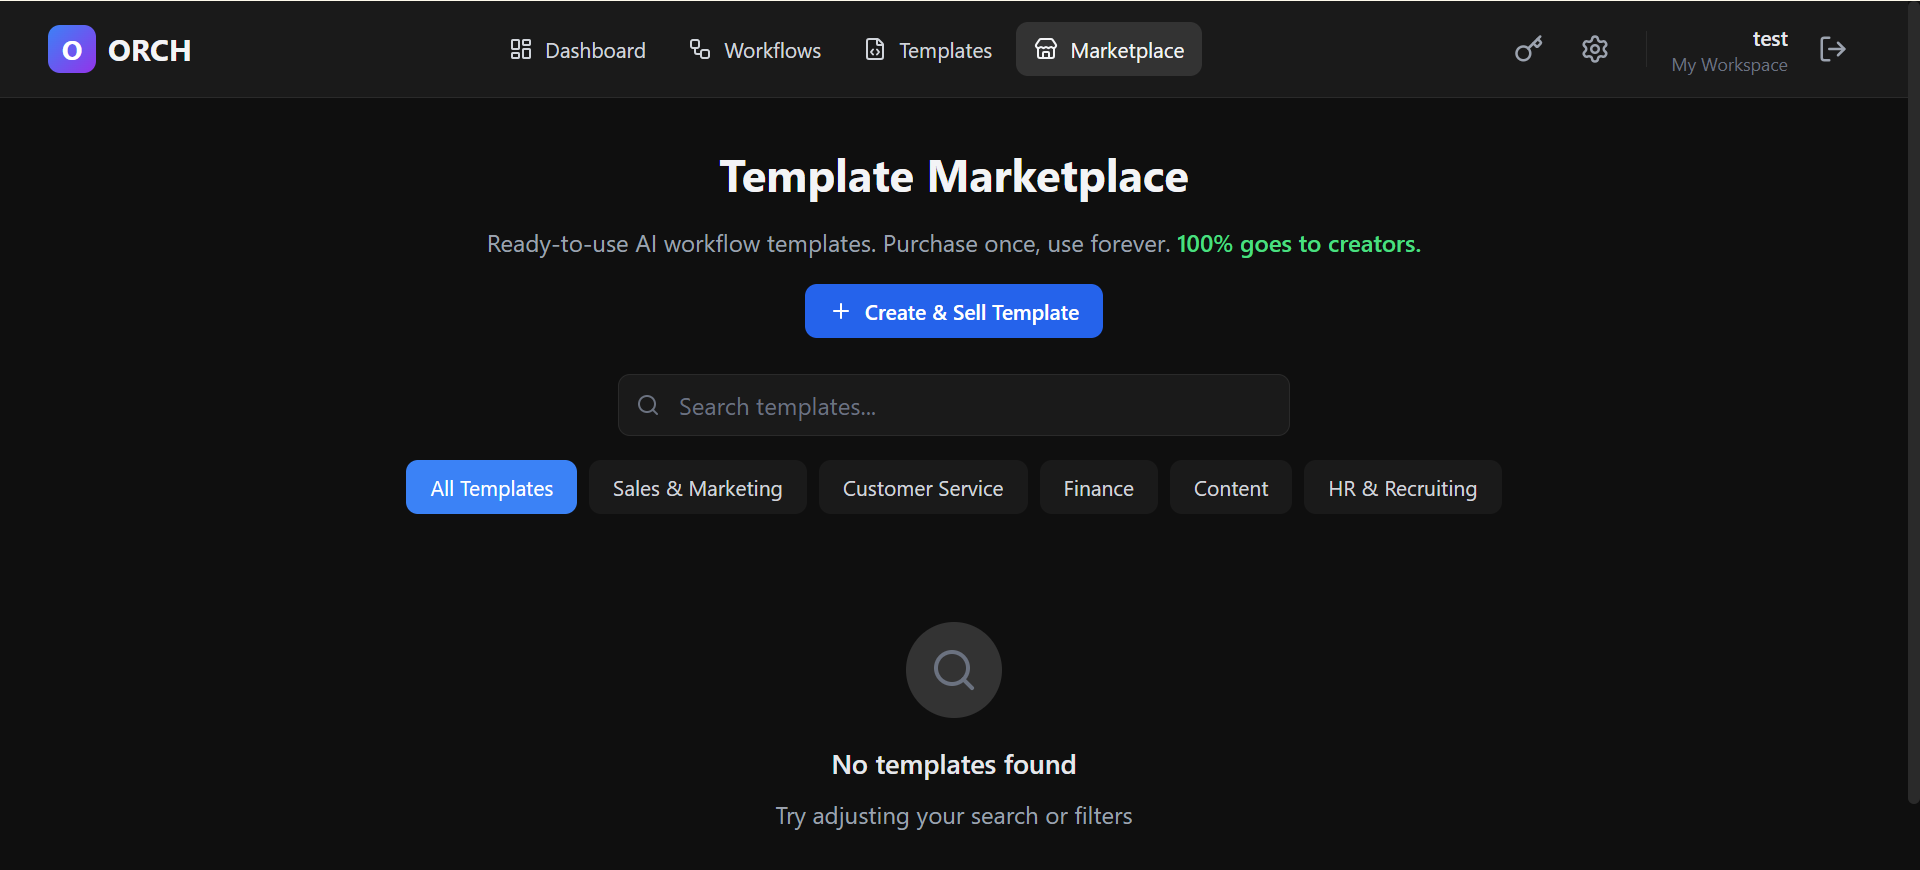Open the Templates nav item

pyautogui.click(x=928, y=49)
